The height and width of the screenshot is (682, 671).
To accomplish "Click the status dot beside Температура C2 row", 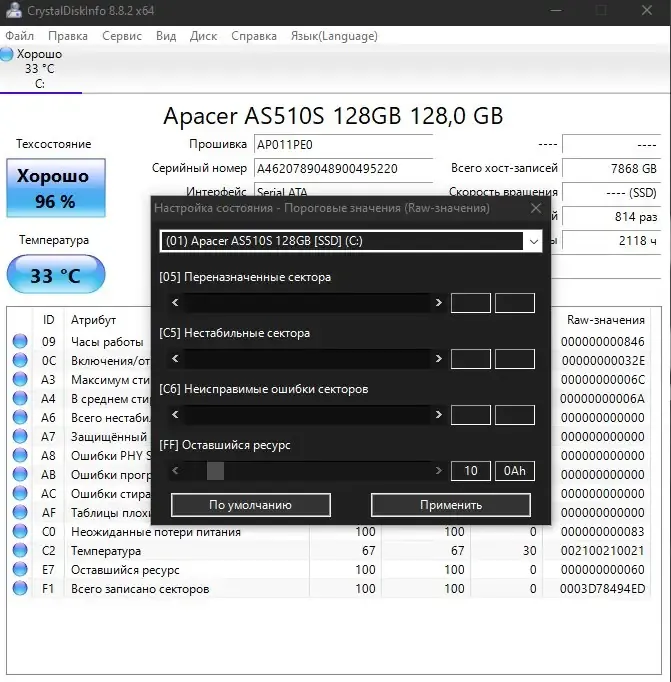I will coord(20,550).
